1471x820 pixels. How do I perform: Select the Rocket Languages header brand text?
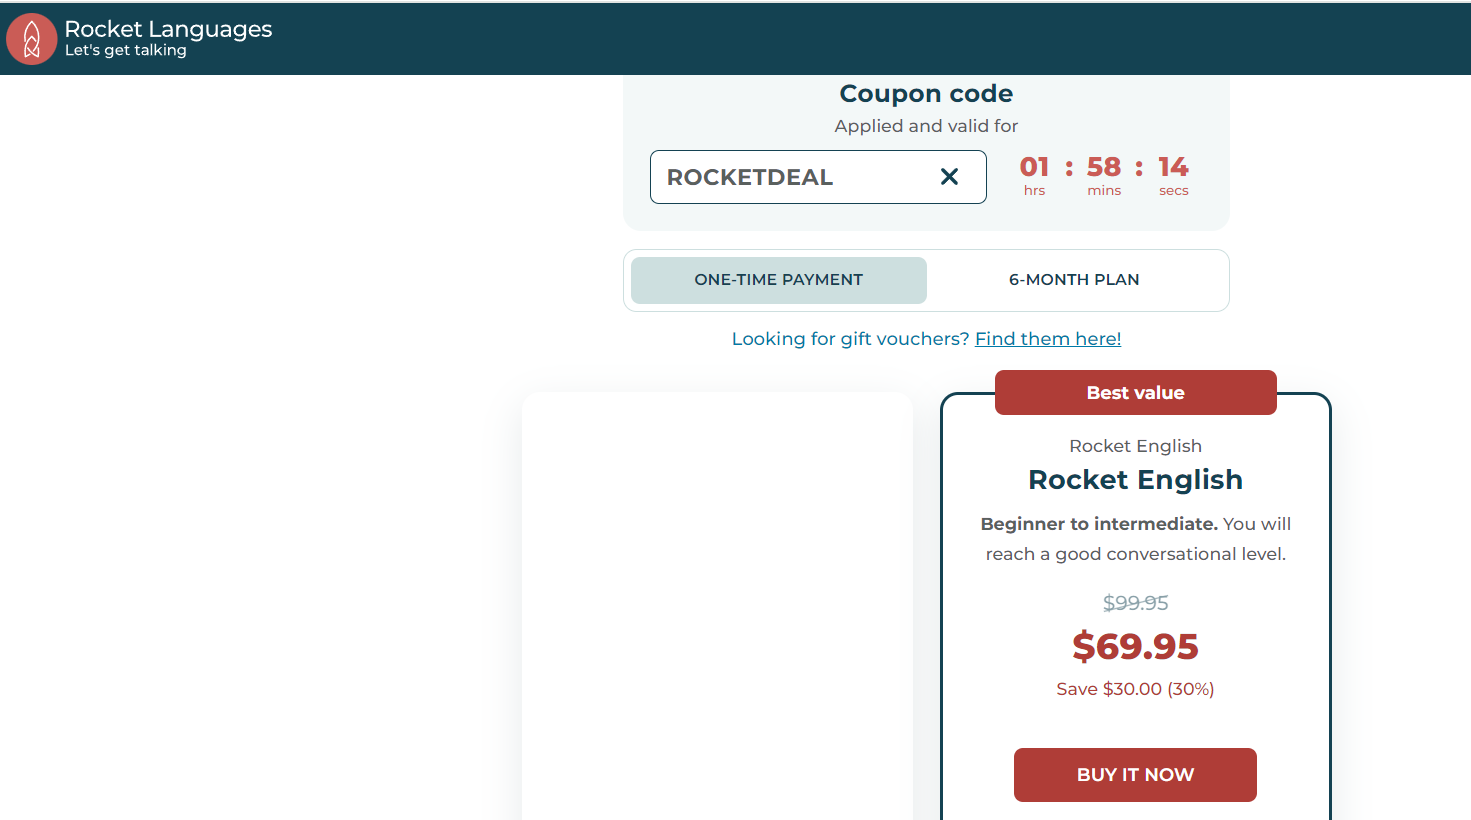[x=168, y=29]
